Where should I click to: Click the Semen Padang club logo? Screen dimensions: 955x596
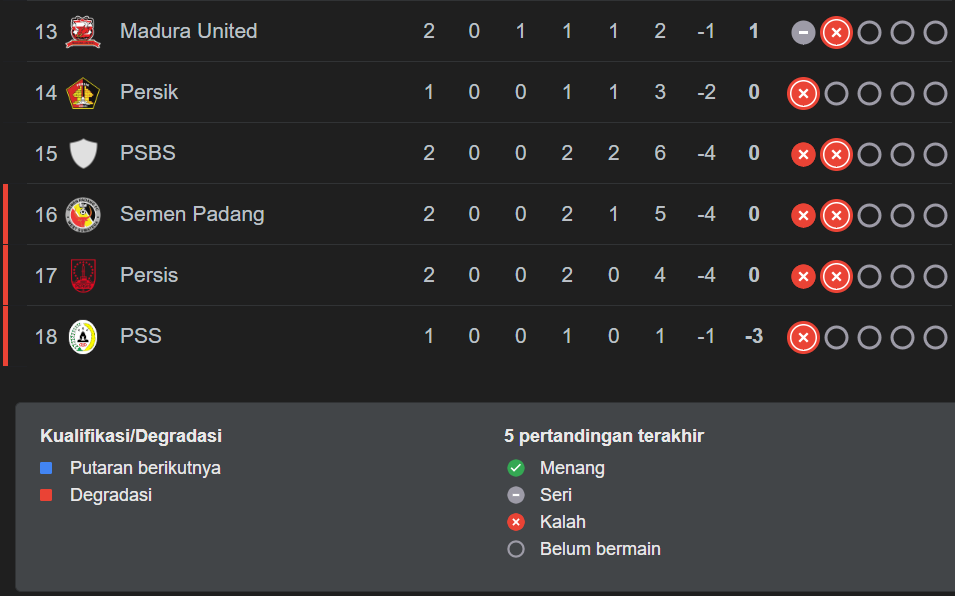[x=83, y=215]
